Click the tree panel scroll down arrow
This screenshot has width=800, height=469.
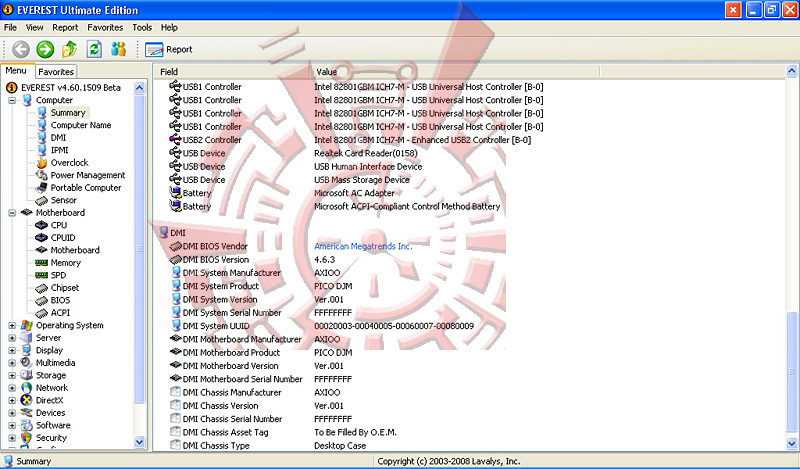[139, 442]
